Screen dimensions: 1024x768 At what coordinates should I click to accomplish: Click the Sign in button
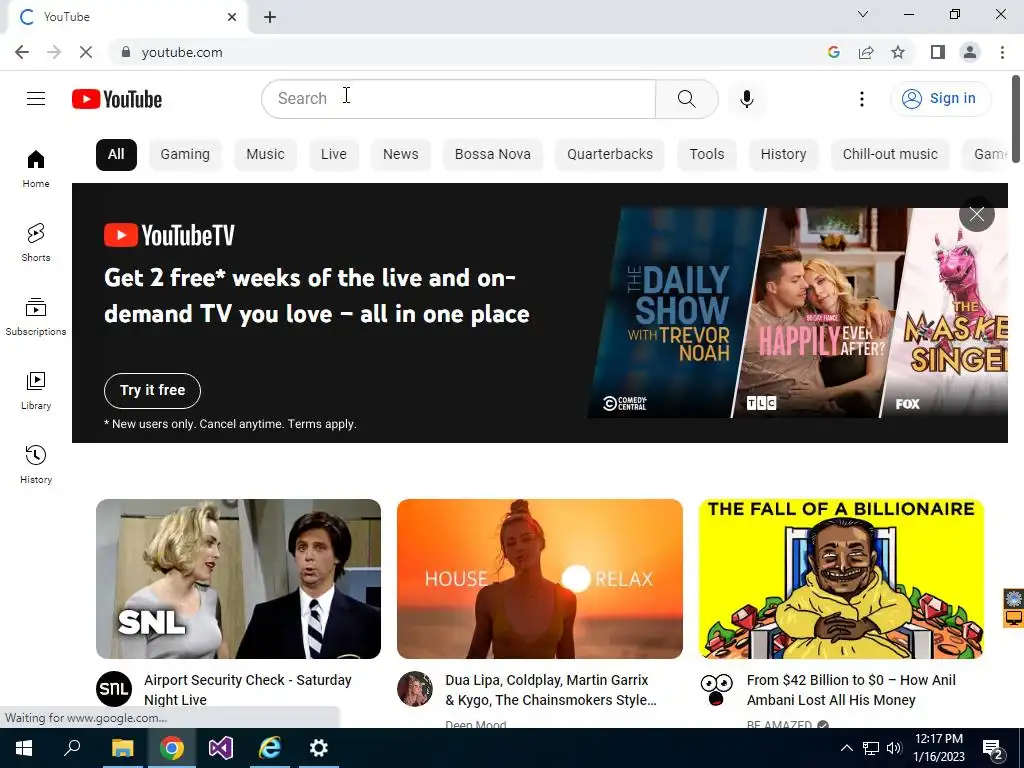(940, 99)
